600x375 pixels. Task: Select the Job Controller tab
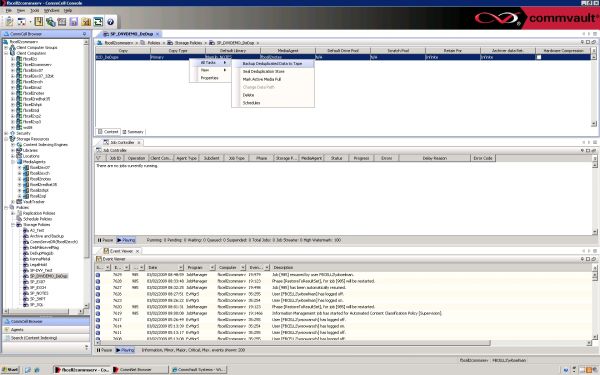click(122, 142)
